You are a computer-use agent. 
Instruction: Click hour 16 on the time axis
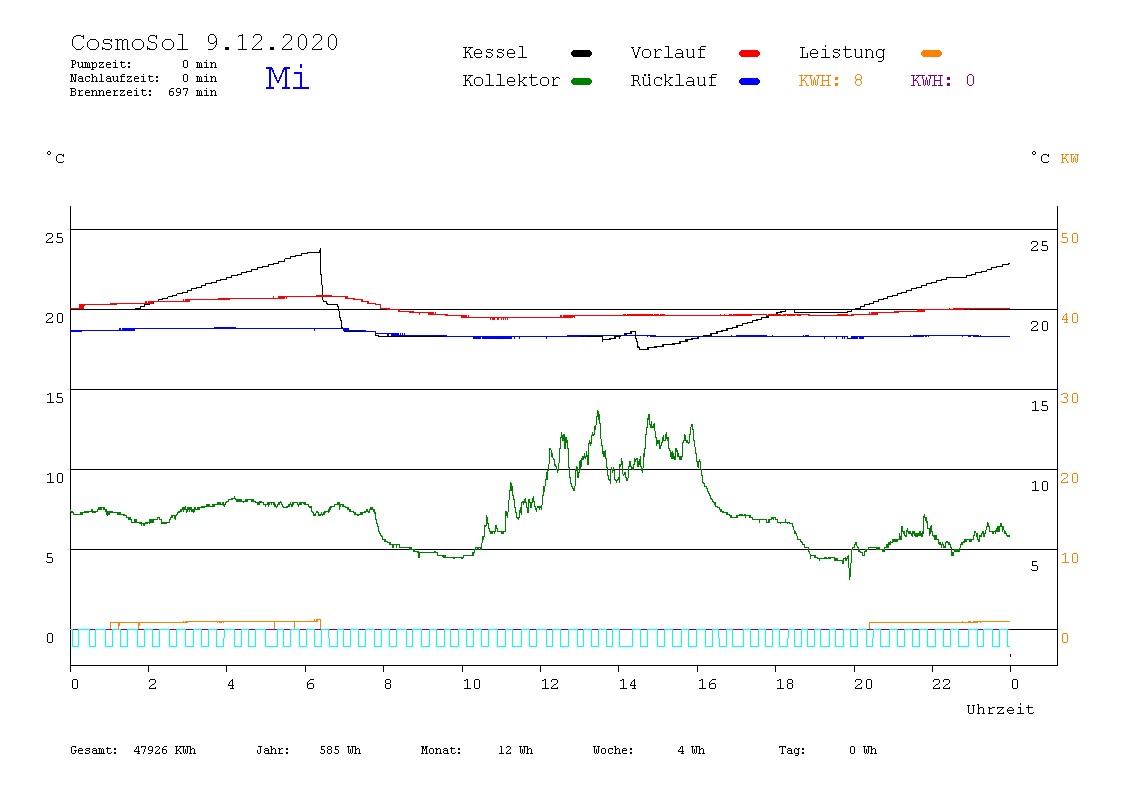707,684
